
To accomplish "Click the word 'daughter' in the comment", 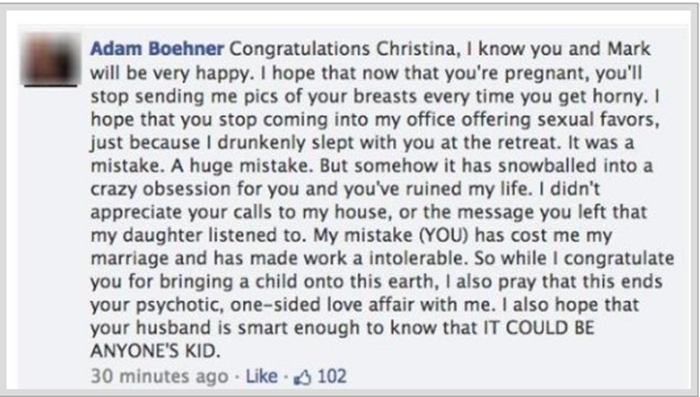I will click(x=162, y=235).
